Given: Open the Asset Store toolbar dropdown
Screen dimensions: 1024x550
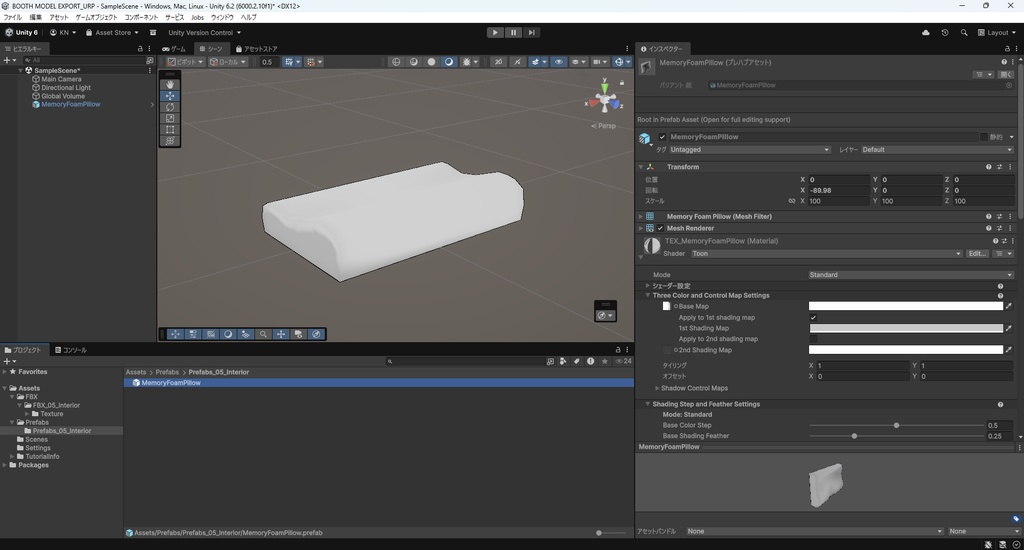Looking at the screenshot, I should pyautogui.click(x=112, y=33).
